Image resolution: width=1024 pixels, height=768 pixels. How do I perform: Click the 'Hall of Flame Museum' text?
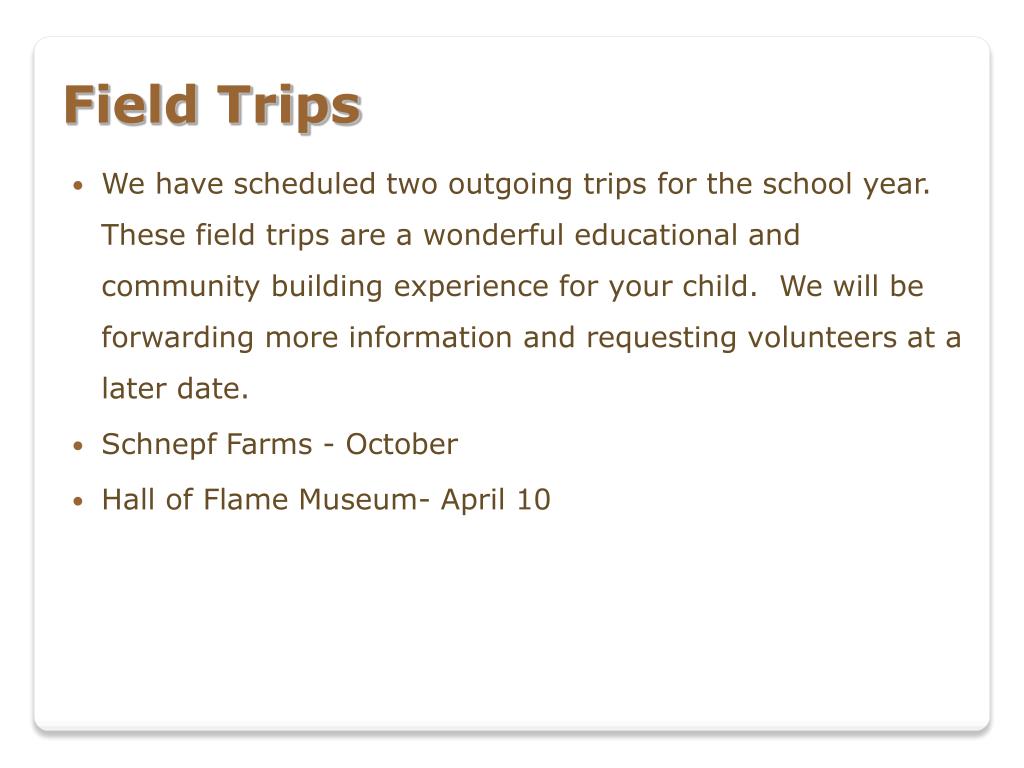click(x=260, y=500)
